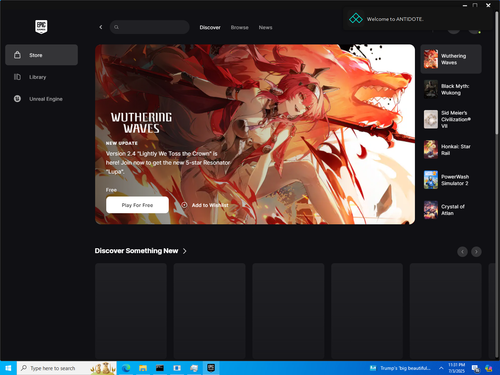Image resolution: width=500 pixels, height=375 pixels.
Task: Click the vertical scrollbar of the store
Action: tap(497, 73)
